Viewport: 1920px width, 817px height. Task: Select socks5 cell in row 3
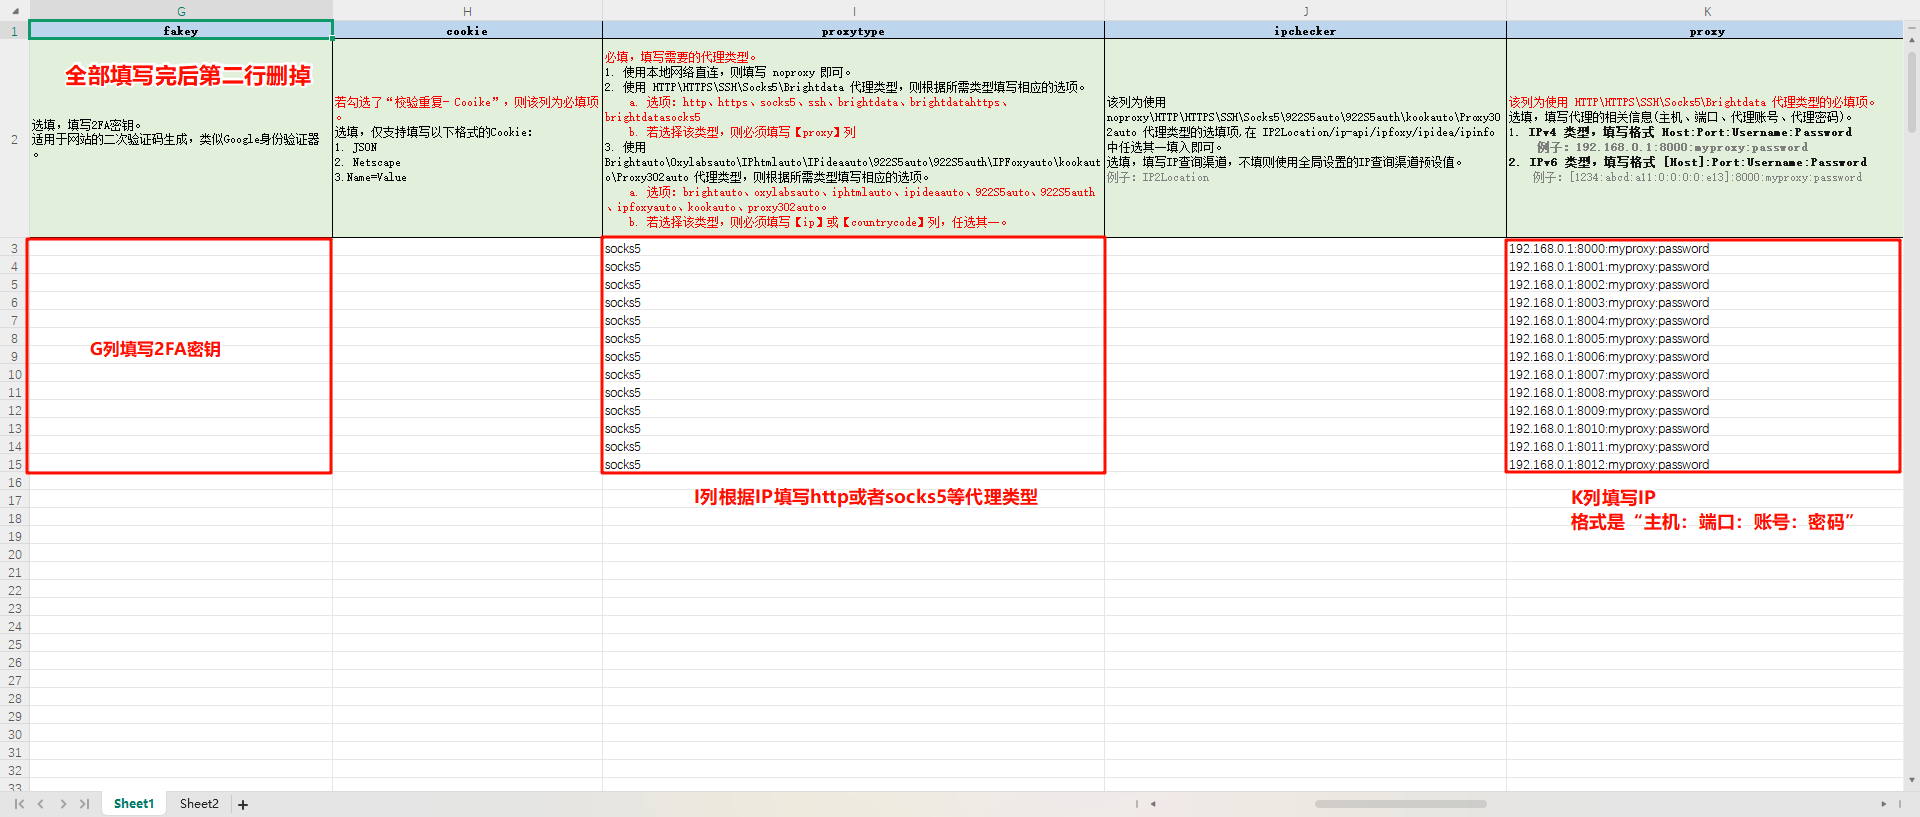click(x=853, y=249)
